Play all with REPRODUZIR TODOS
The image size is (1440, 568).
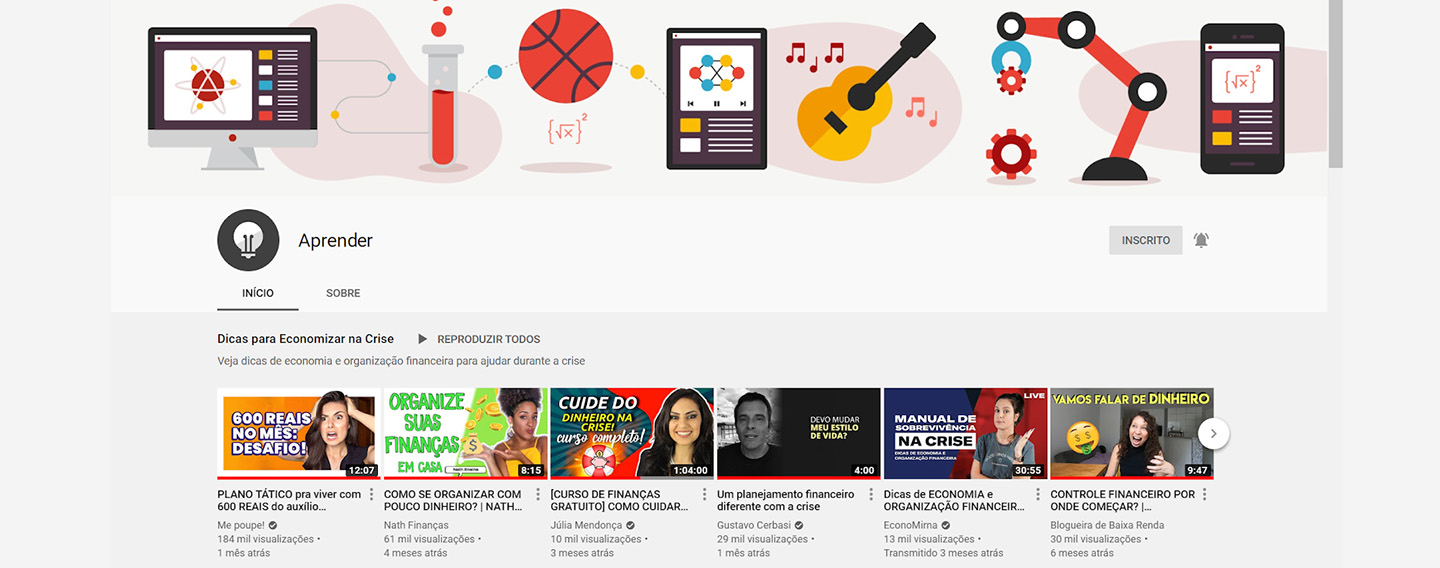479,339
